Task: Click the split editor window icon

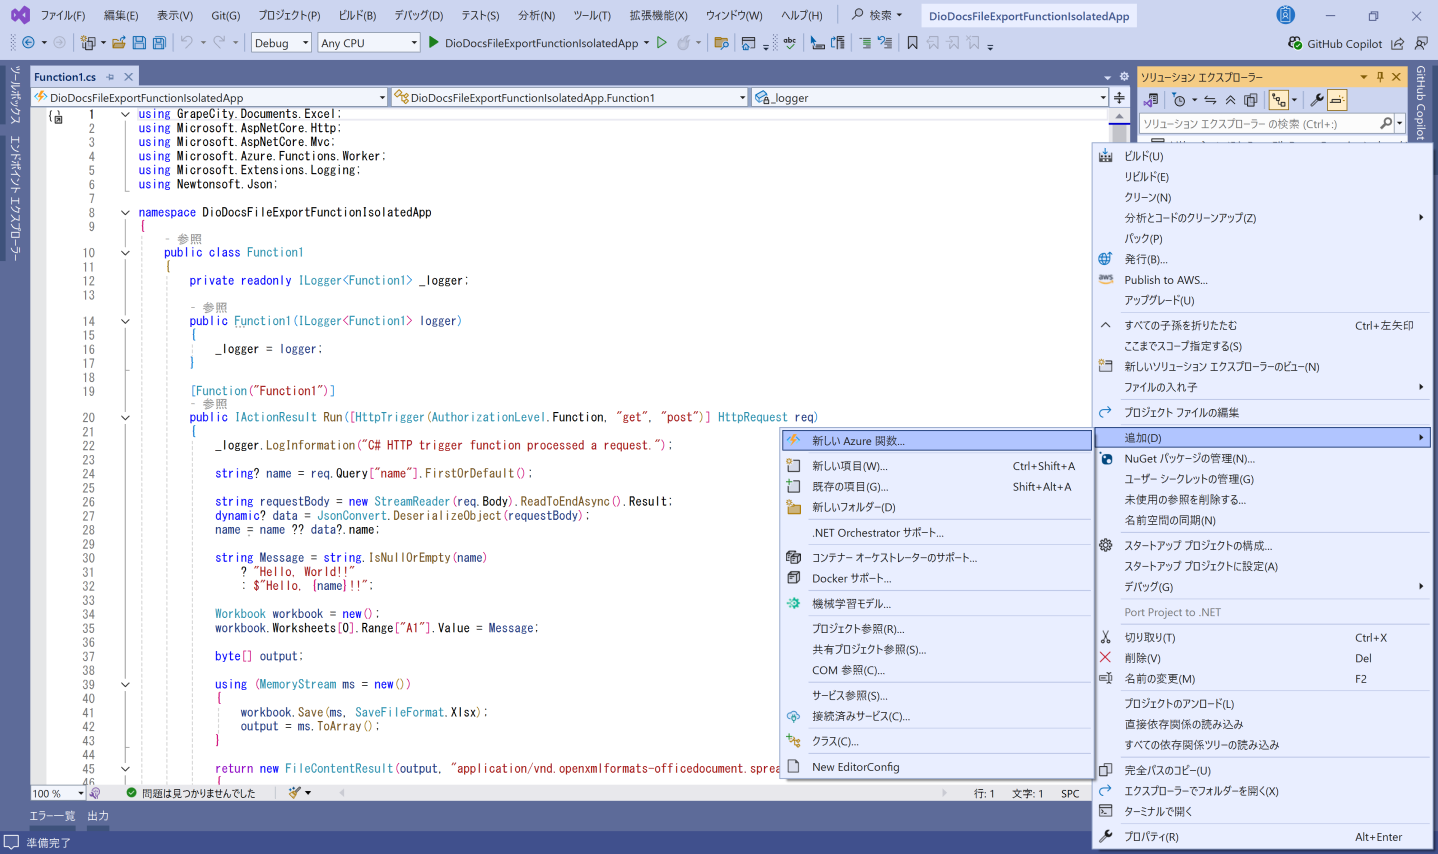Action: (x=1119, y=97)
